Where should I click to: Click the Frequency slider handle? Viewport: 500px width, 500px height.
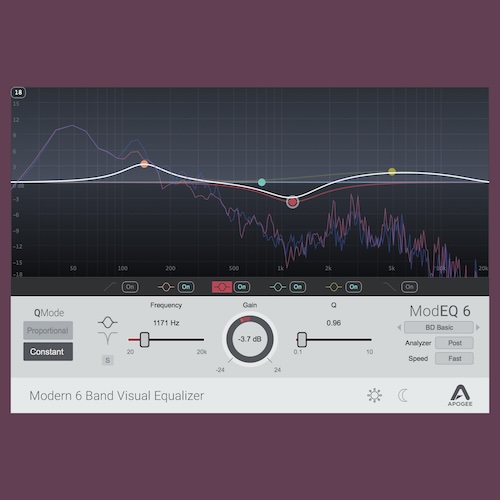click(x=144, y=339)
